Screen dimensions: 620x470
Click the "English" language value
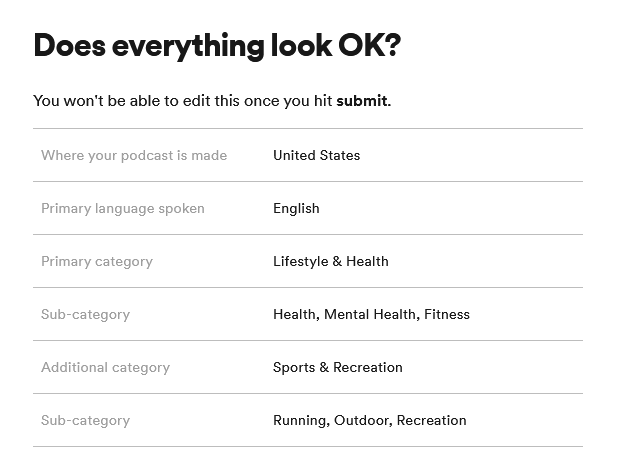coord(296,208)
